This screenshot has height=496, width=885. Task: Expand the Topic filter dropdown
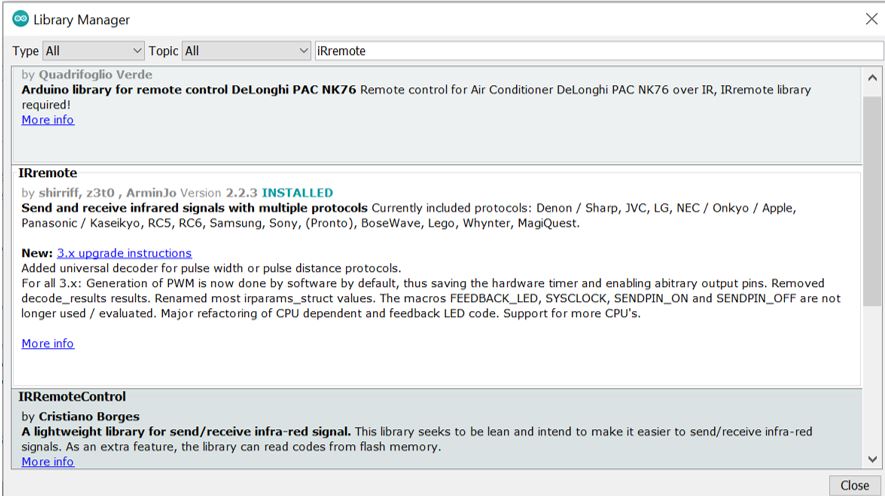click(x=247, y=50)
